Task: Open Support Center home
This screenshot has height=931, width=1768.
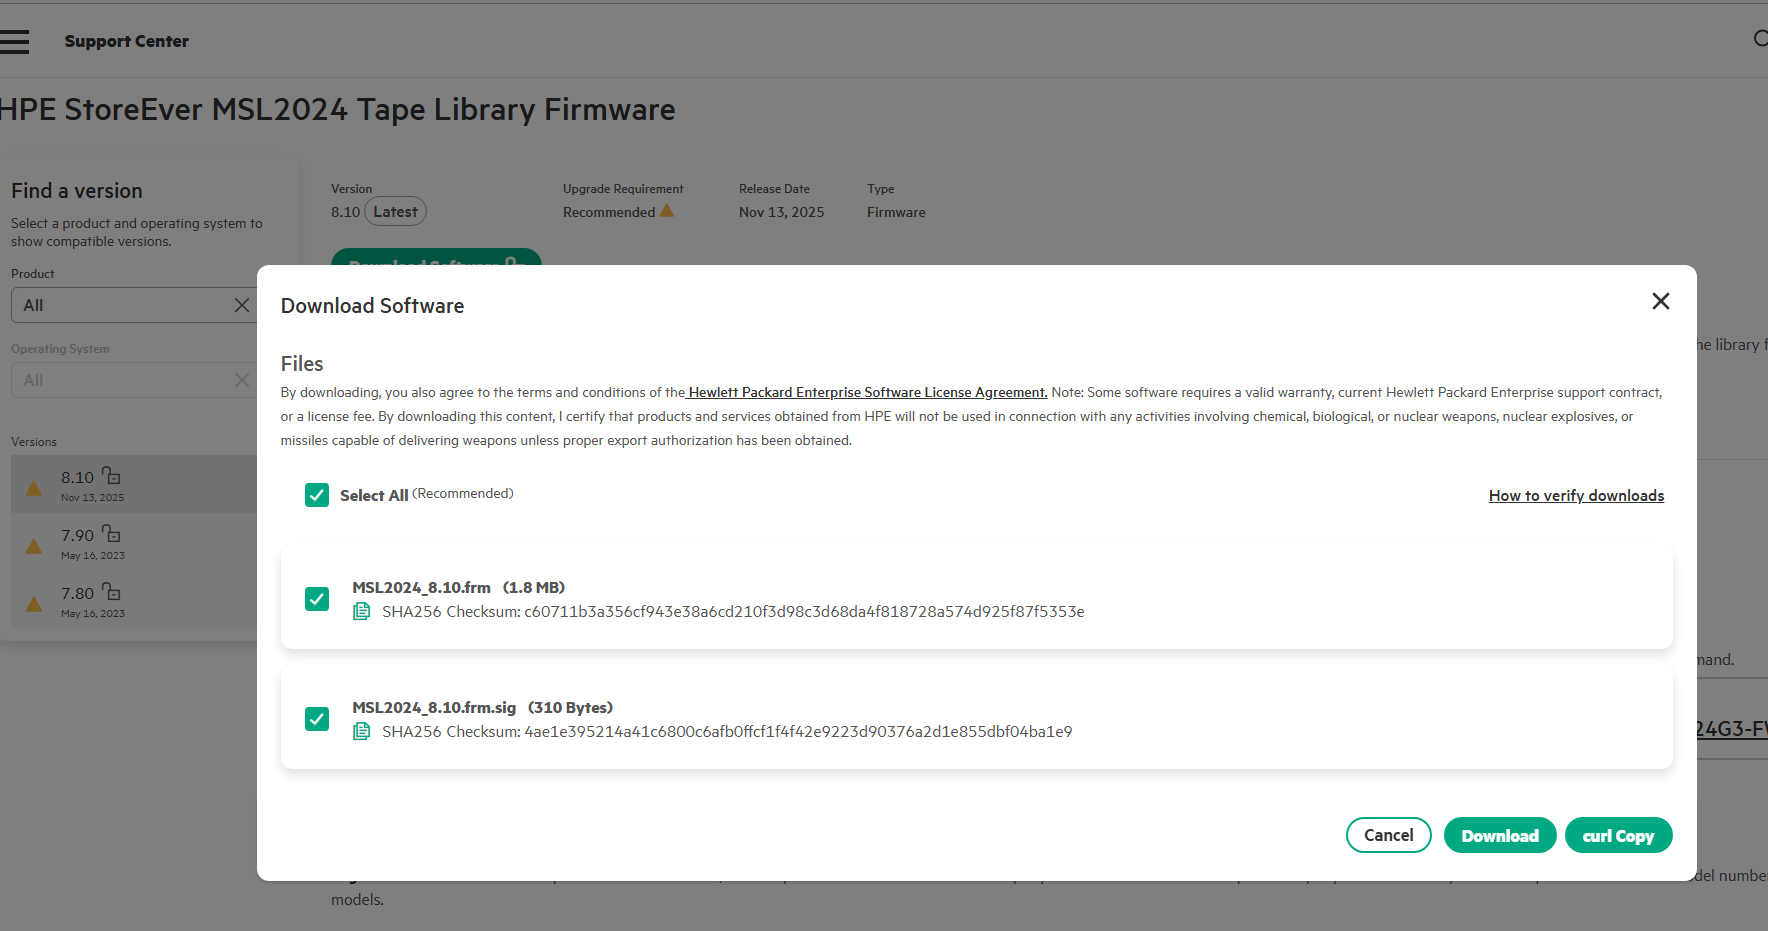Action: pos(126,41)
